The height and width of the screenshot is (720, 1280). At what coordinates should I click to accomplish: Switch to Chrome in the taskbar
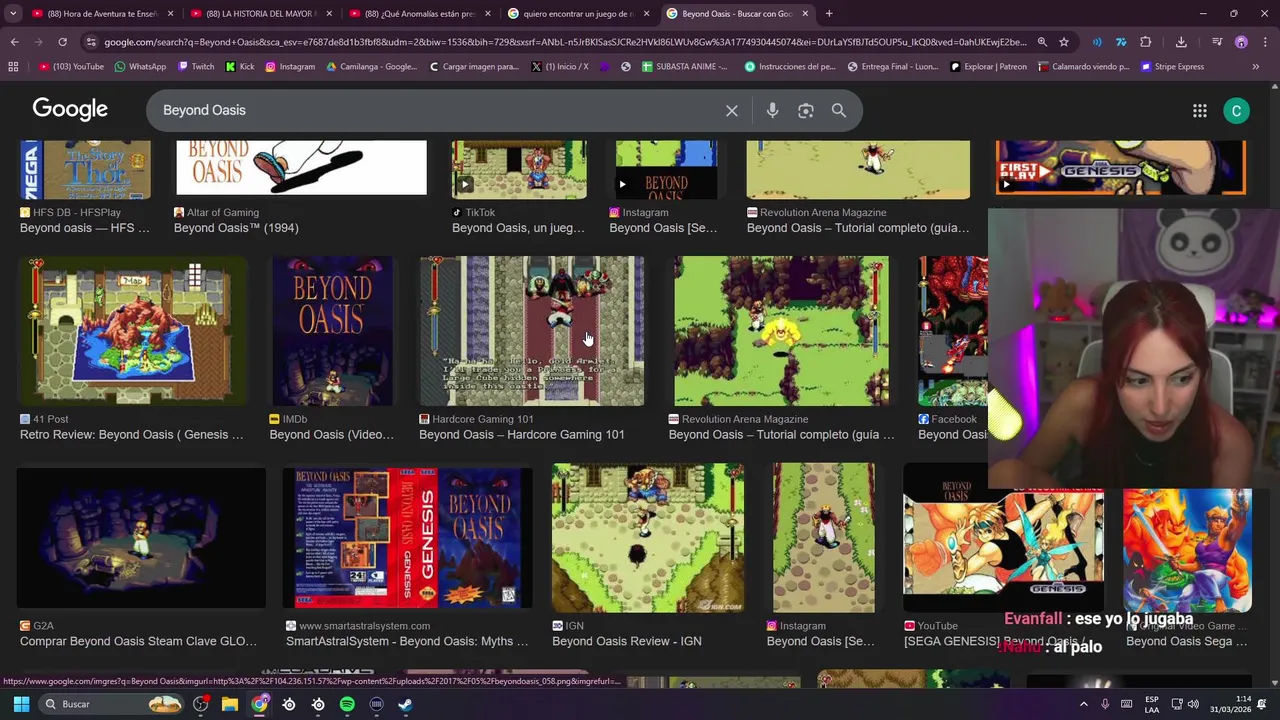(260, 704)
